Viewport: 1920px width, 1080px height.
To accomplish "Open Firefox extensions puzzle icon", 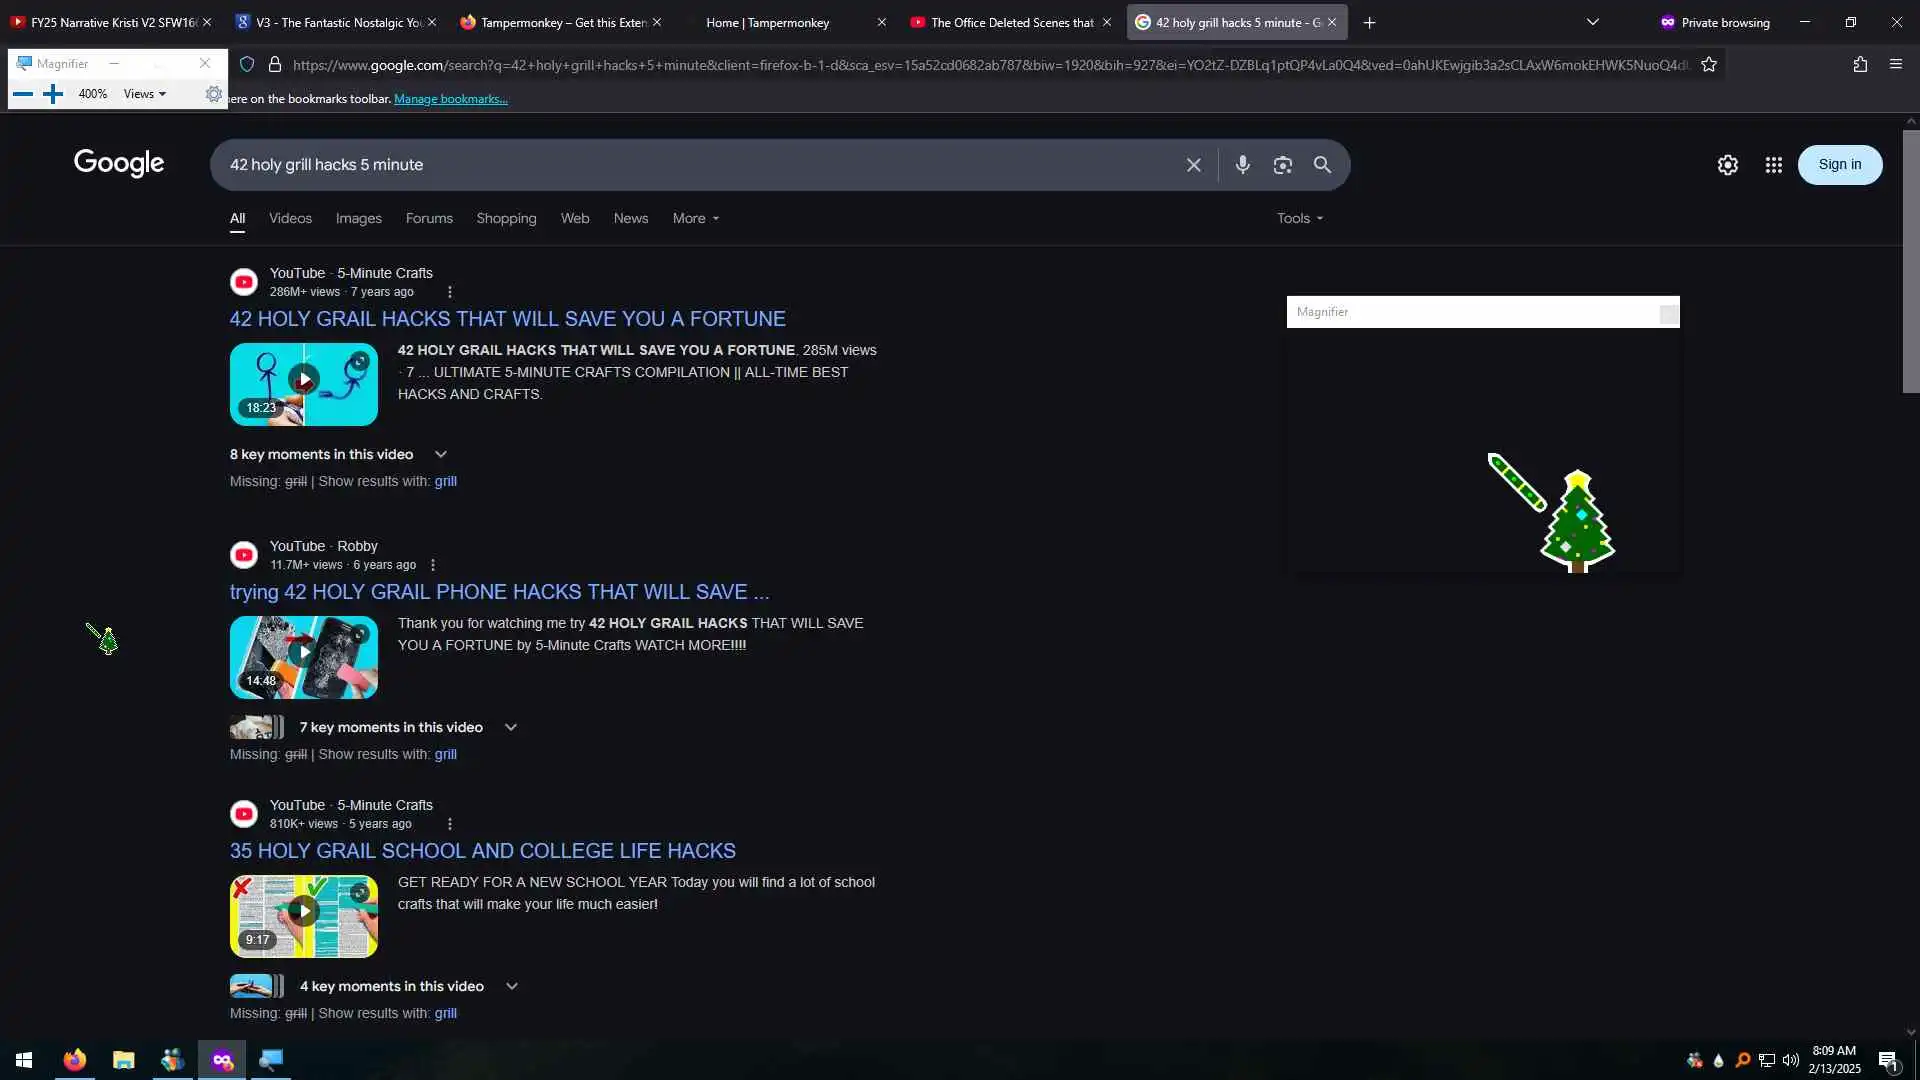I will (1859, 65).
